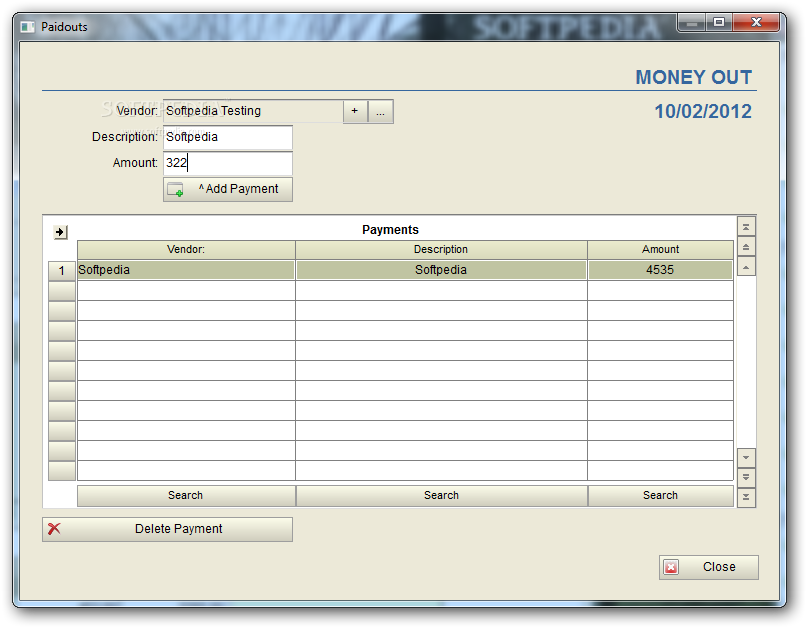Screen dimensions: 807x628
Task: Minimize the Paidouts window
Action: click(692, 23)
